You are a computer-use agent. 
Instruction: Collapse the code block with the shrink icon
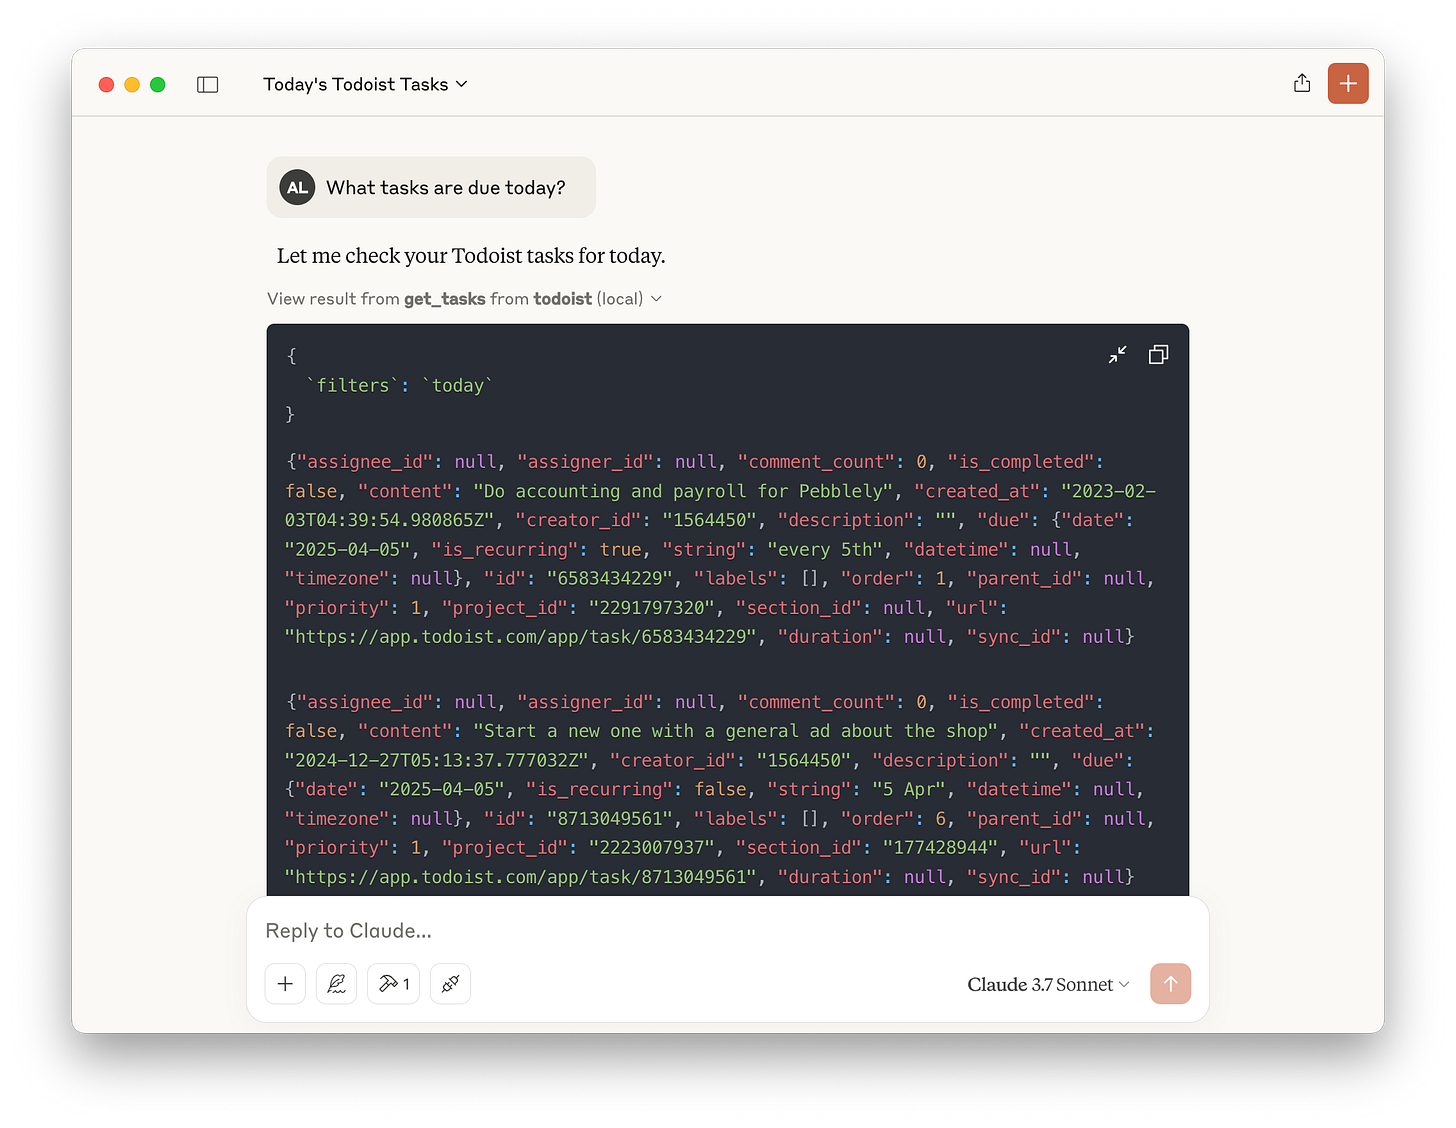pyautogui.click(x=1117, y=355)
